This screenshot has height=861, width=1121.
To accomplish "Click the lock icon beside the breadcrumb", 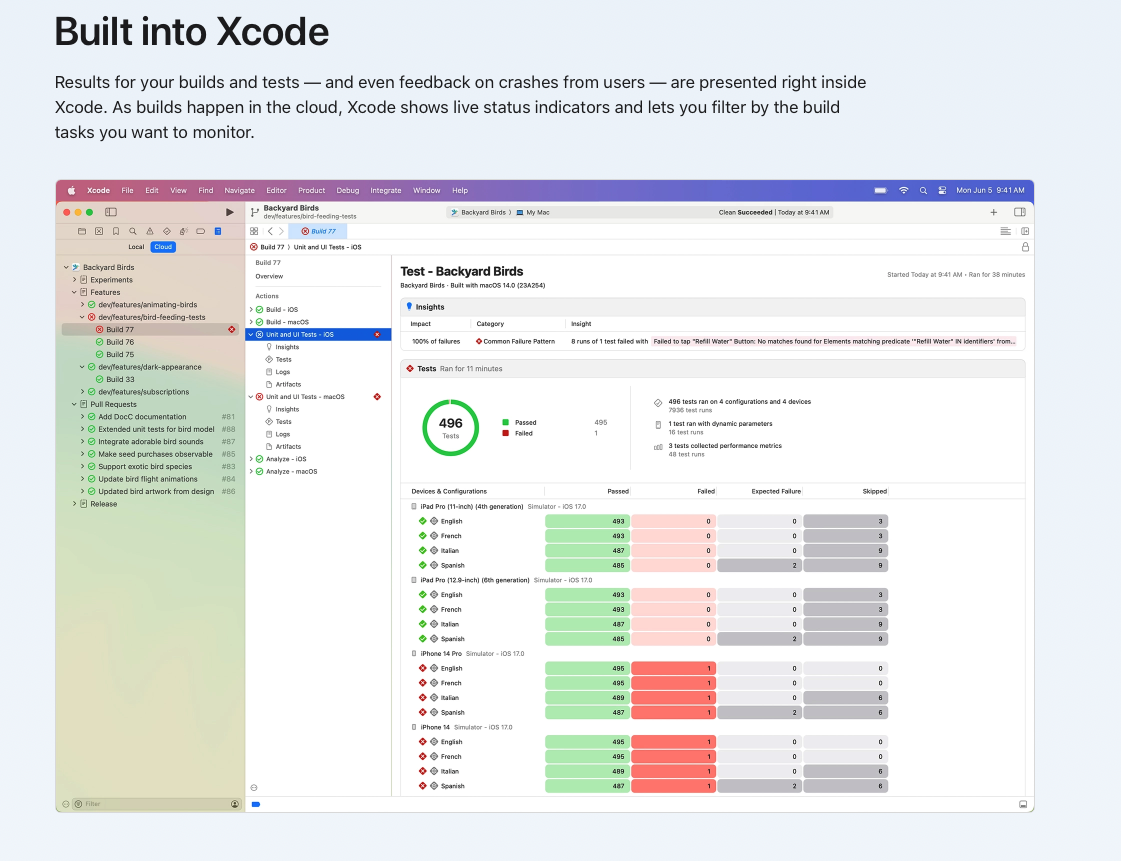I will [1024, 246].
